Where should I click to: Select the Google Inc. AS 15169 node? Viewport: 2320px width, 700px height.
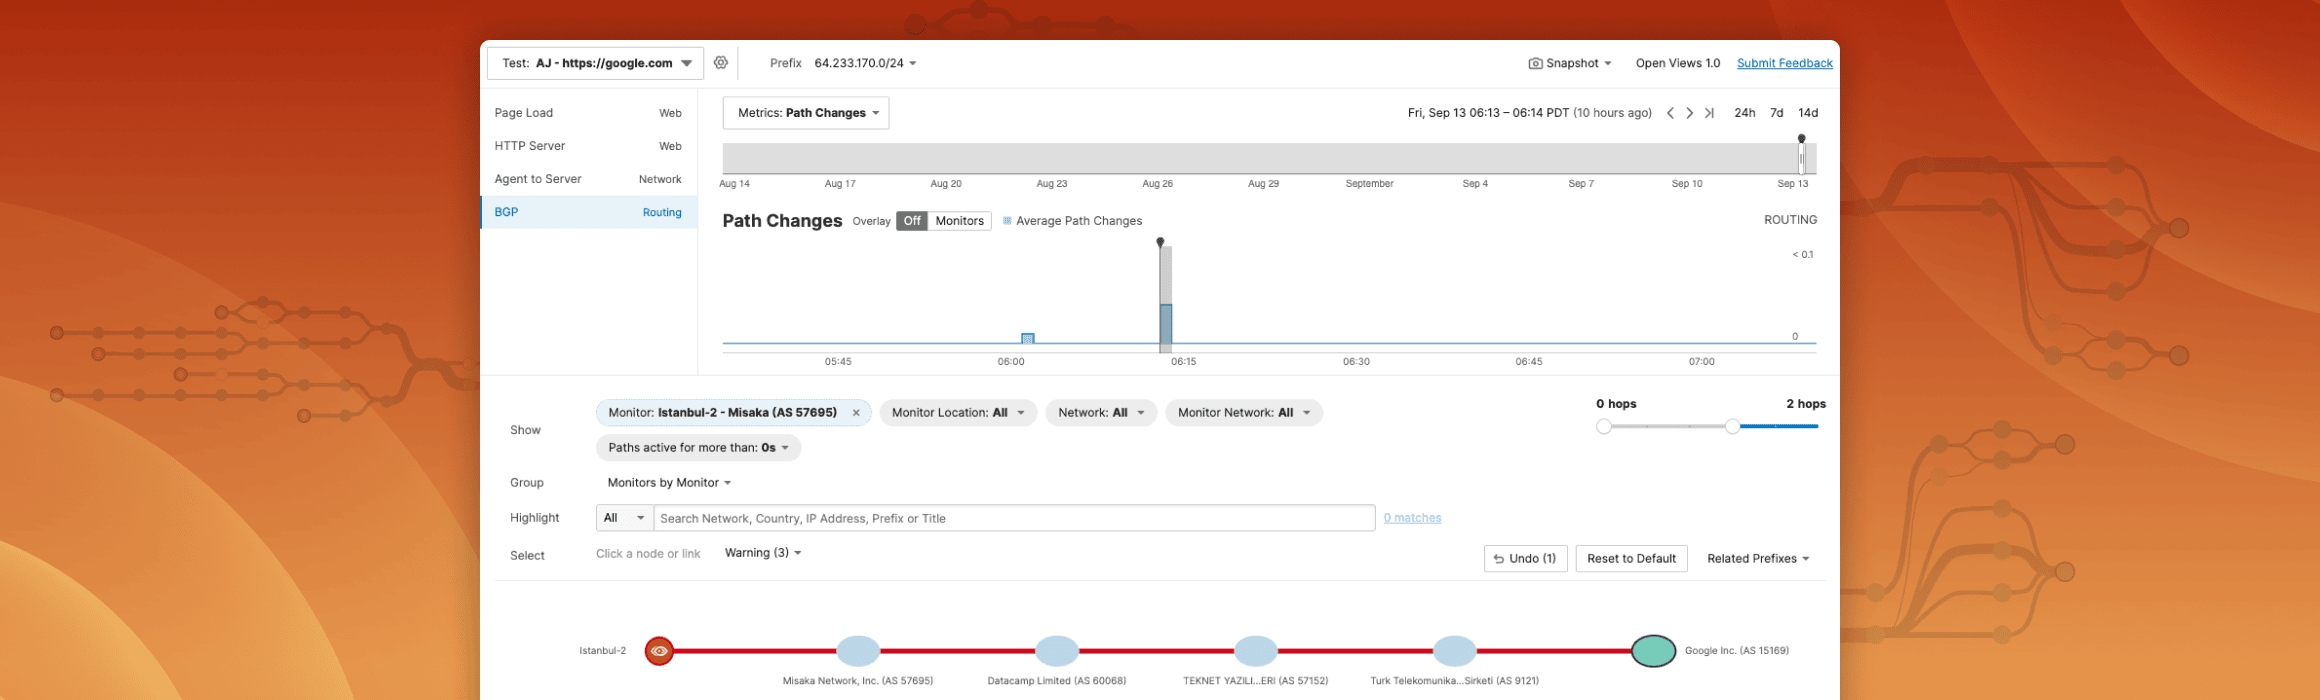coord(1653,651)
